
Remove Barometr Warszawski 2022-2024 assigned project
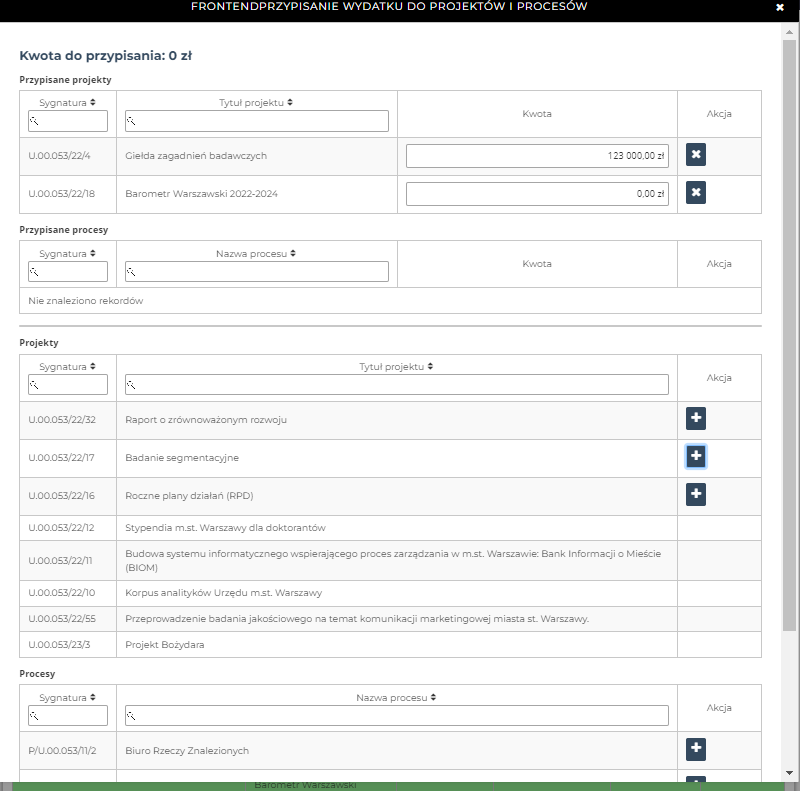(696, 193)
